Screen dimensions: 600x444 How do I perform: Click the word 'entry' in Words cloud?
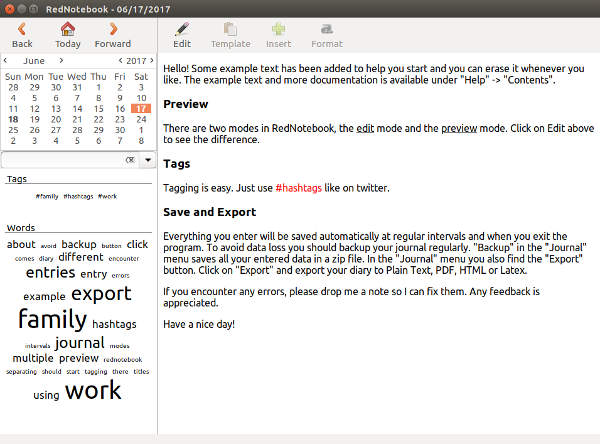[x=94, y=274]
